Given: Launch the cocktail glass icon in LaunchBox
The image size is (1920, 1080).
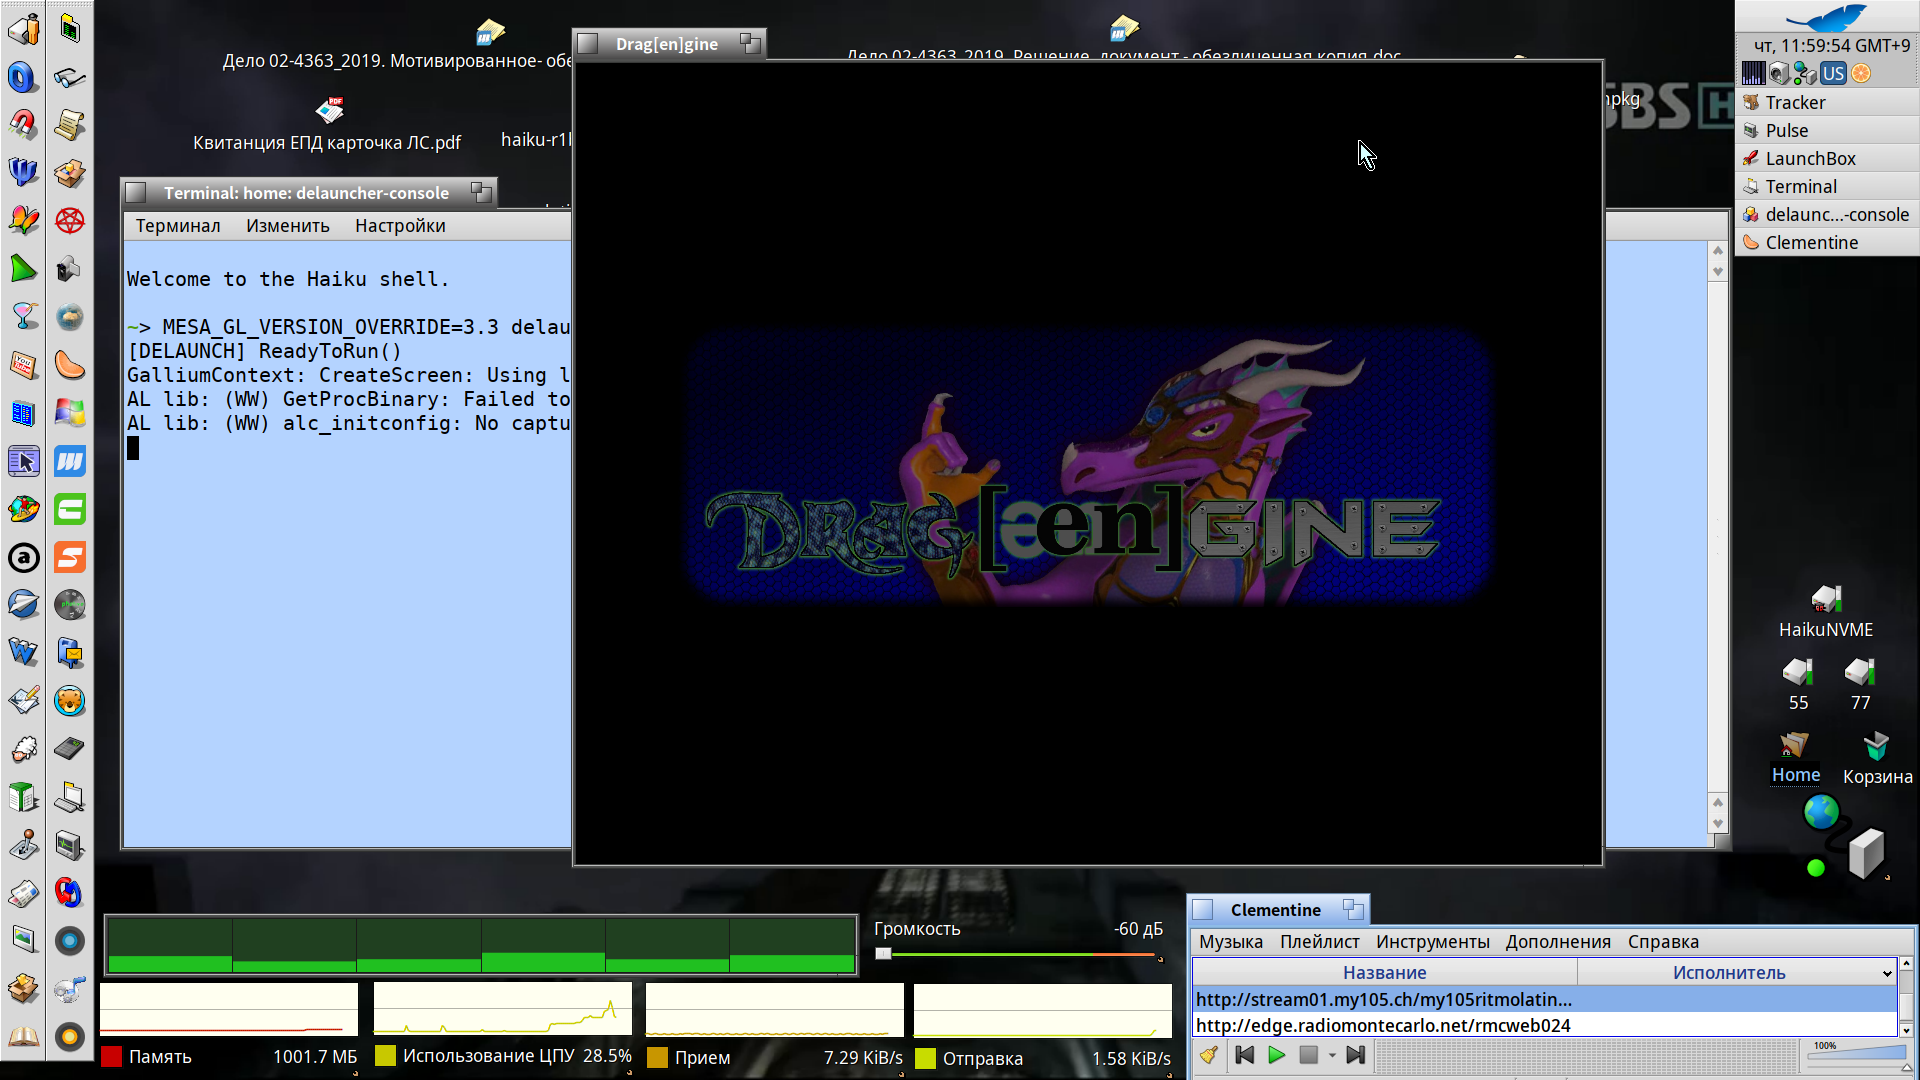Looking at the screenshot, I should click(23, 317).
